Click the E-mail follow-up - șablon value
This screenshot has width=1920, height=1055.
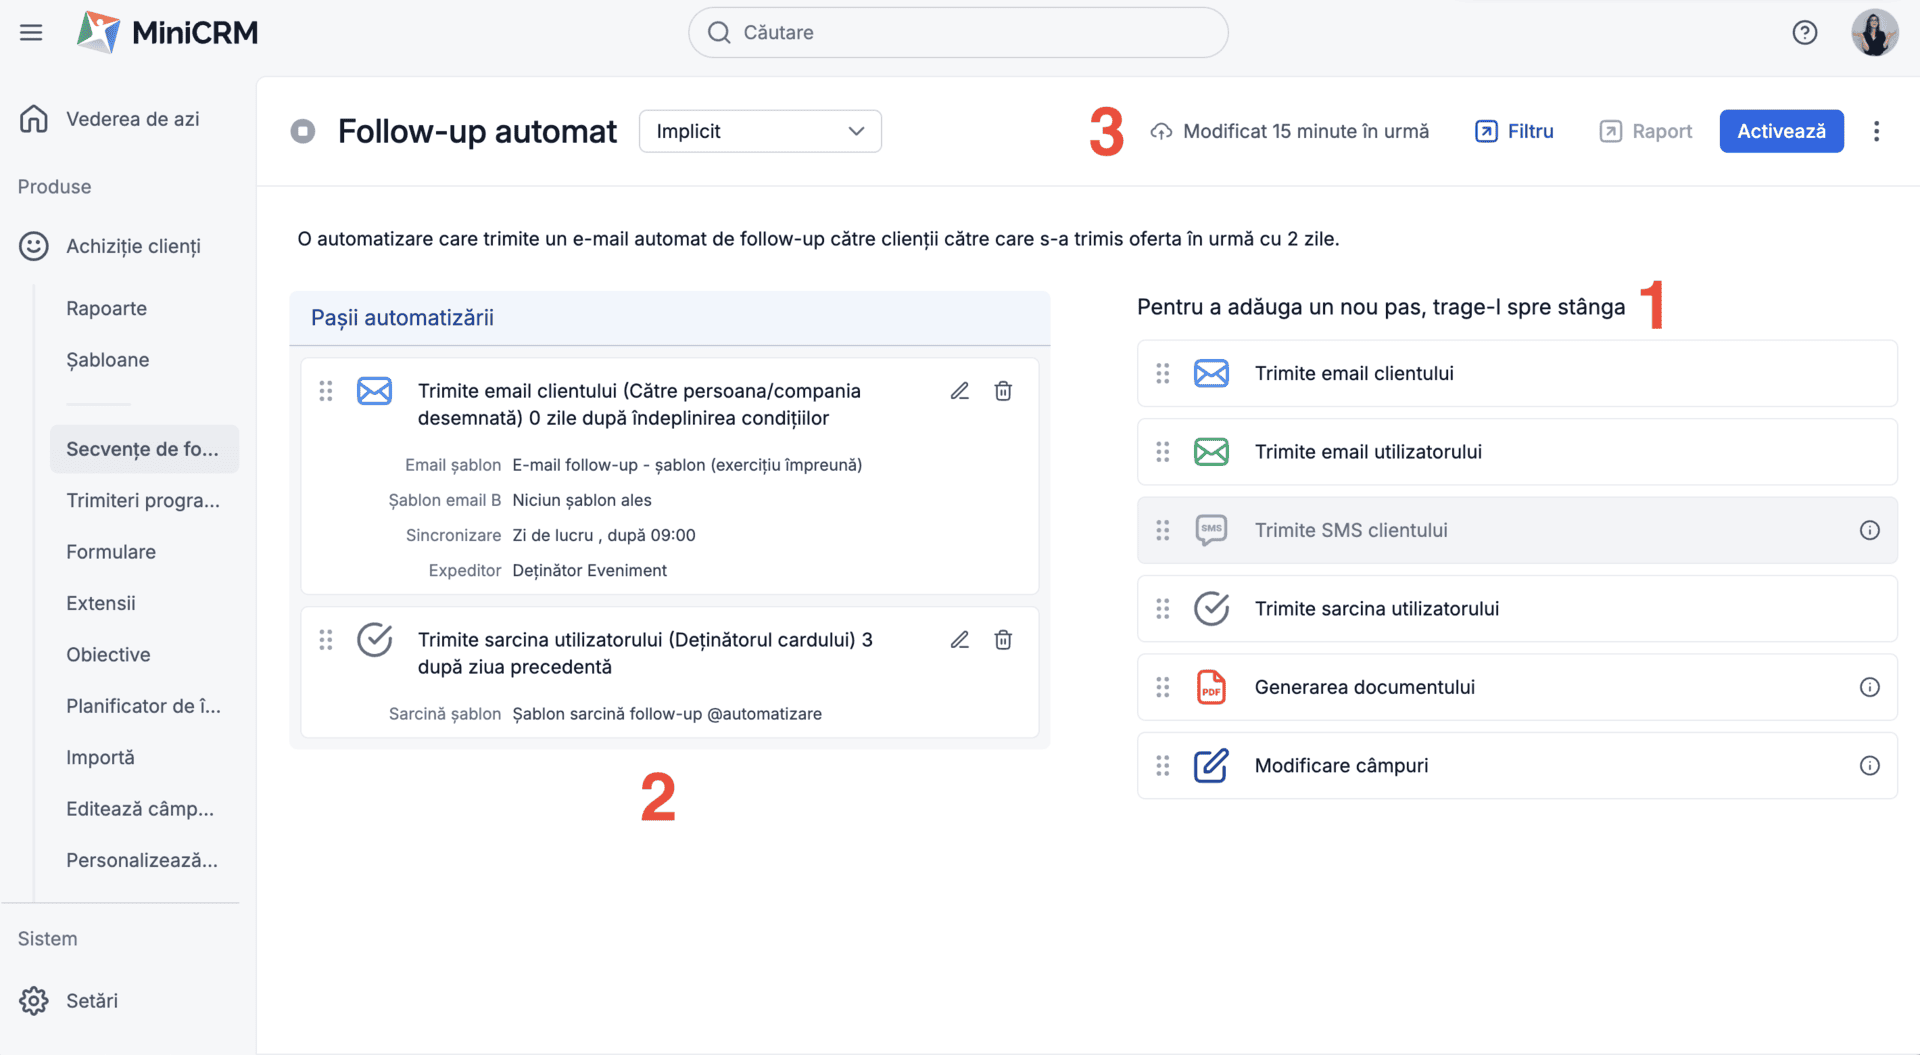pyautogui.click(x=687, y=465)
